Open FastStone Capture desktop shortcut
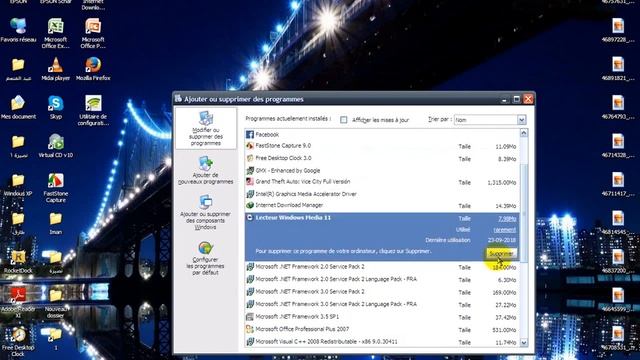 [56, 187]
